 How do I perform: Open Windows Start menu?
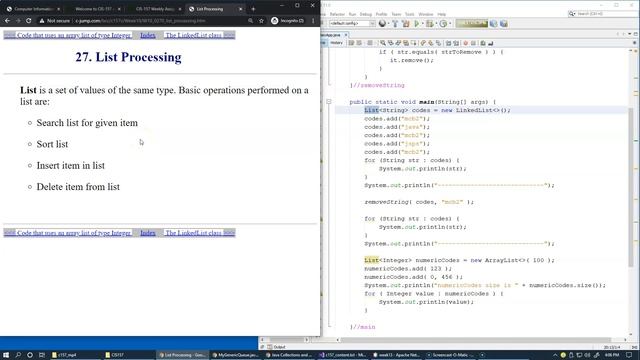(x=6, y=355)
